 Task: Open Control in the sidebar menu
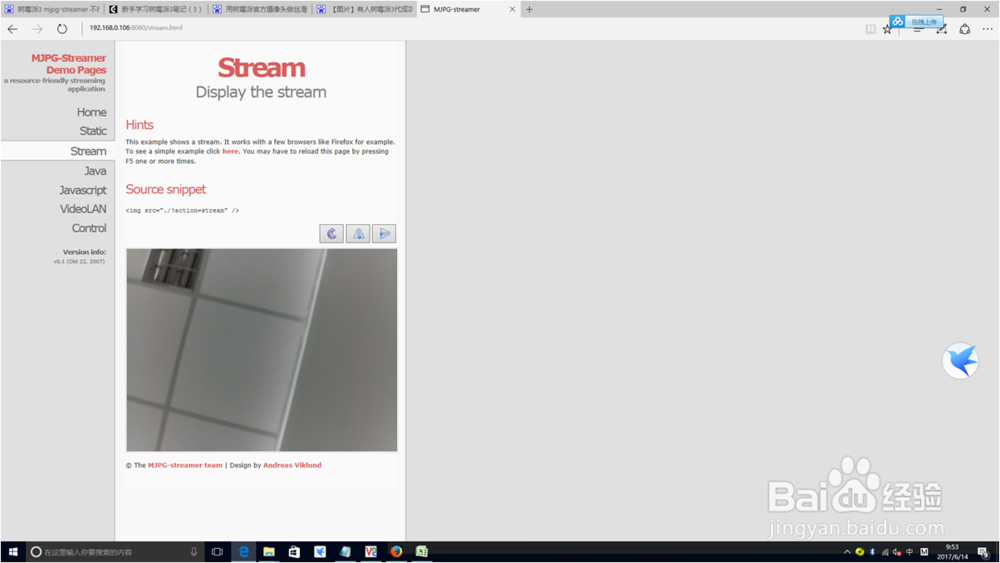[89, 228]
